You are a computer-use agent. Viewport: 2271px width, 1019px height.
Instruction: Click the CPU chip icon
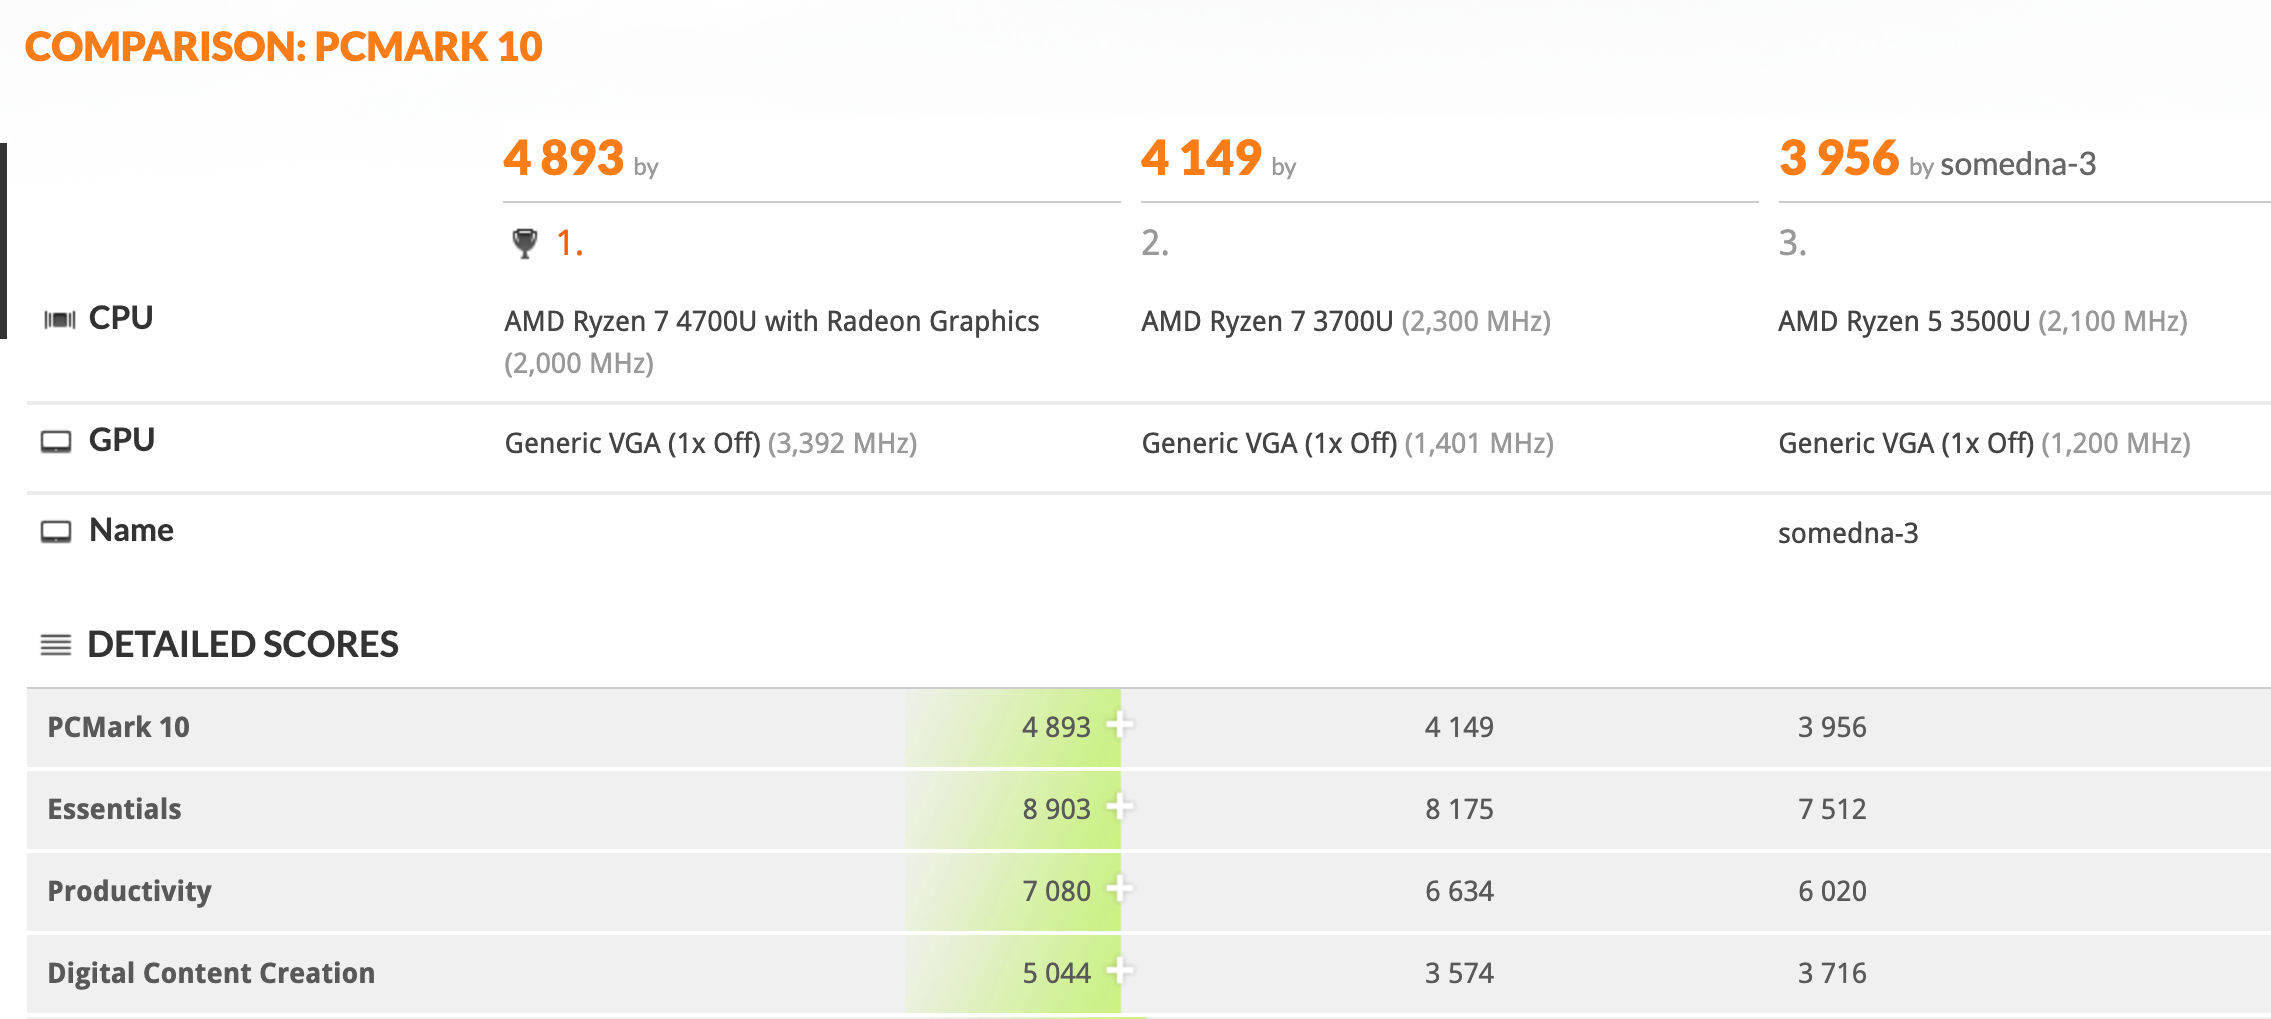click(x=59, y=319)
